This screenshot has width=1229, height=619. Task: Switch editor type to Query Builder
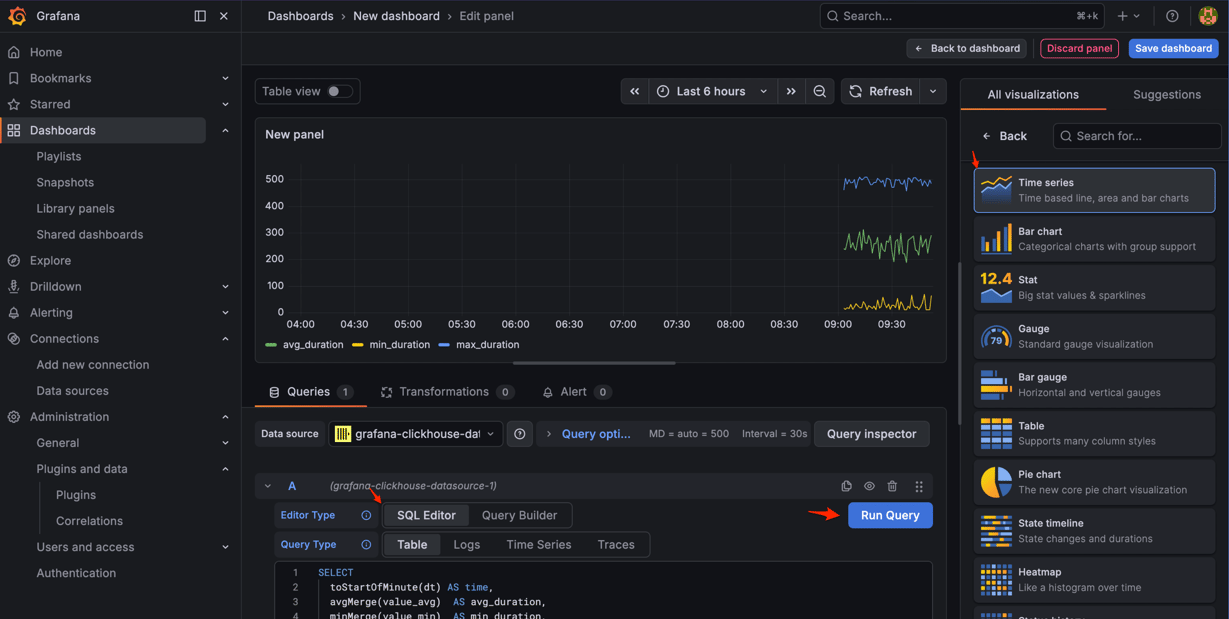click(519, 515)
